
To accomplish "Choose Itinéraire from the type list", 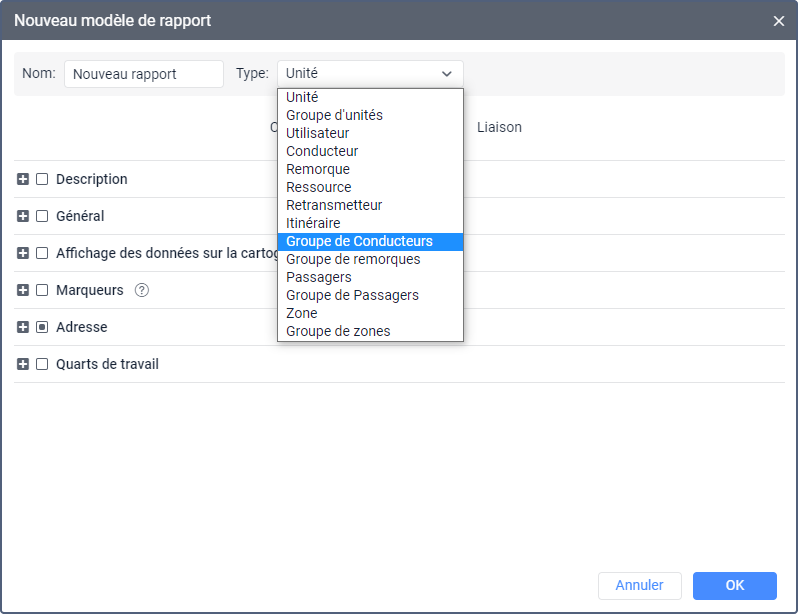I will (313, 223).
